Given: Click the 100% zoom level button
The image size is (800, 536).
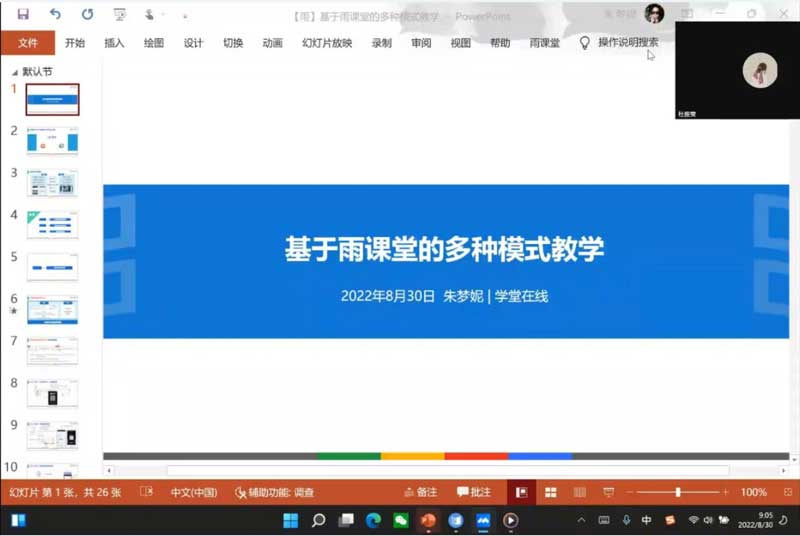Looking at the screenshot, I should (x=754, y=492).
